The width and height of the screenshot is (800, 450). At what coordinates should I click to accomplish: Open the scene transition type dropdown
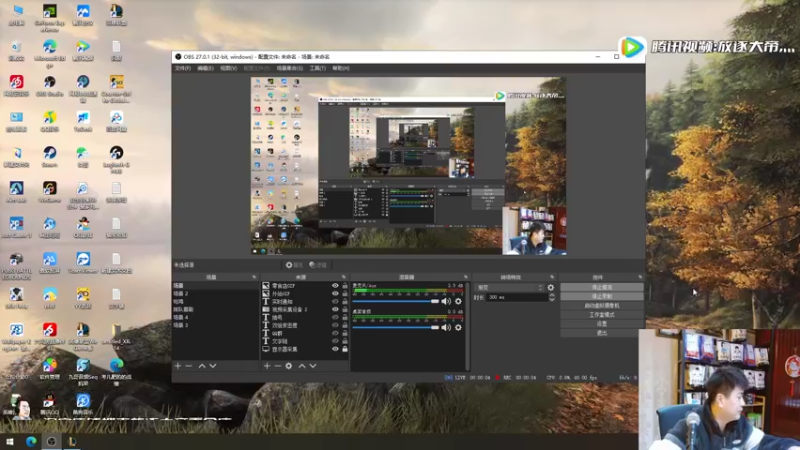coord(509,287)
